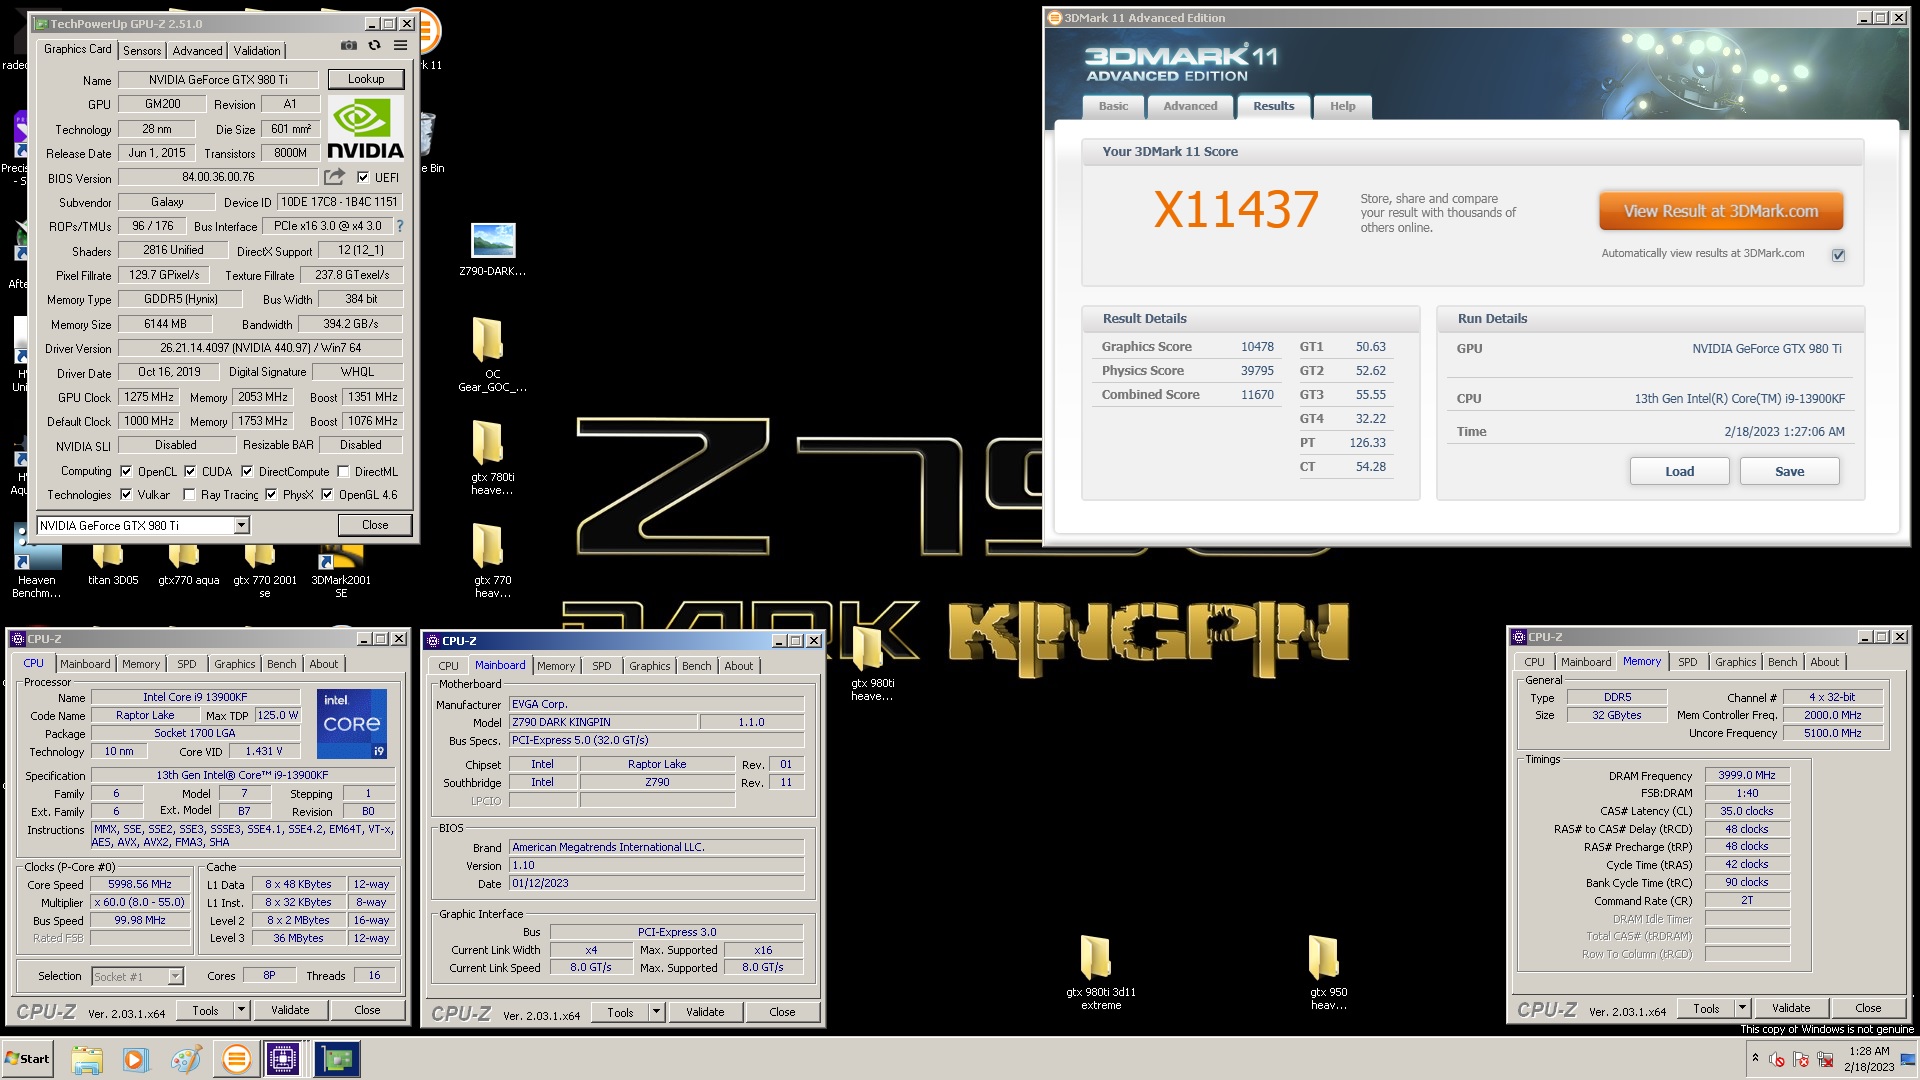This screenshot has width=1920, height=1080.
Task: Click Close button in GPU-Z
Action: tap(375, 525)
